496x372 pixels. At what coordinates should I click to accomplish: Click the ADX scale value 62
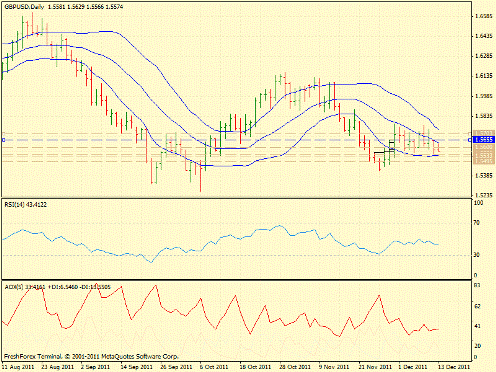pyautogui.click(x=477, y=306)
